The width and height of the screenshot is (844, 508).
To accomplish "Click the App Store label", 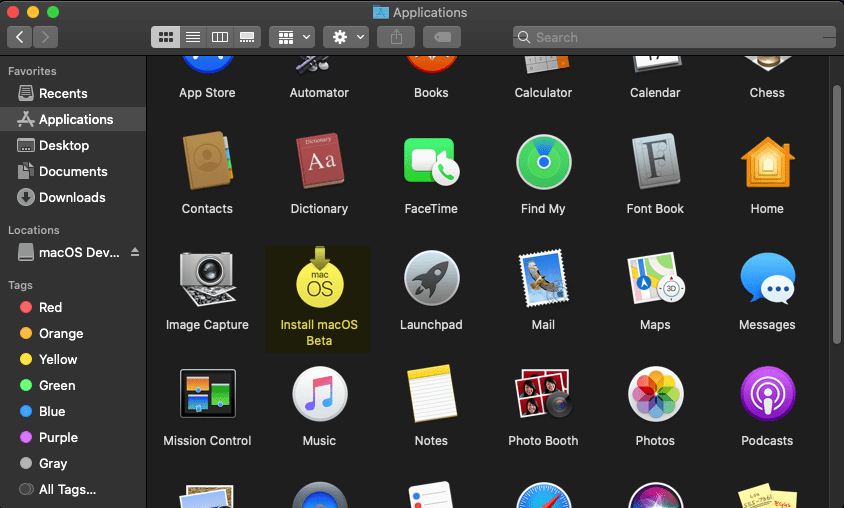I will (207, 93).
